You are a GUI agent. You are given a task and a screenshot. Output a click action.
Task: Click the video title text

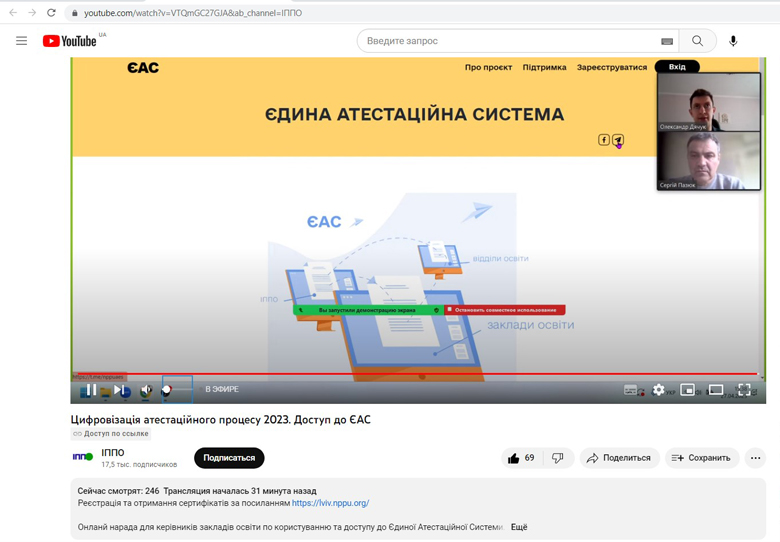click(220, 420)
